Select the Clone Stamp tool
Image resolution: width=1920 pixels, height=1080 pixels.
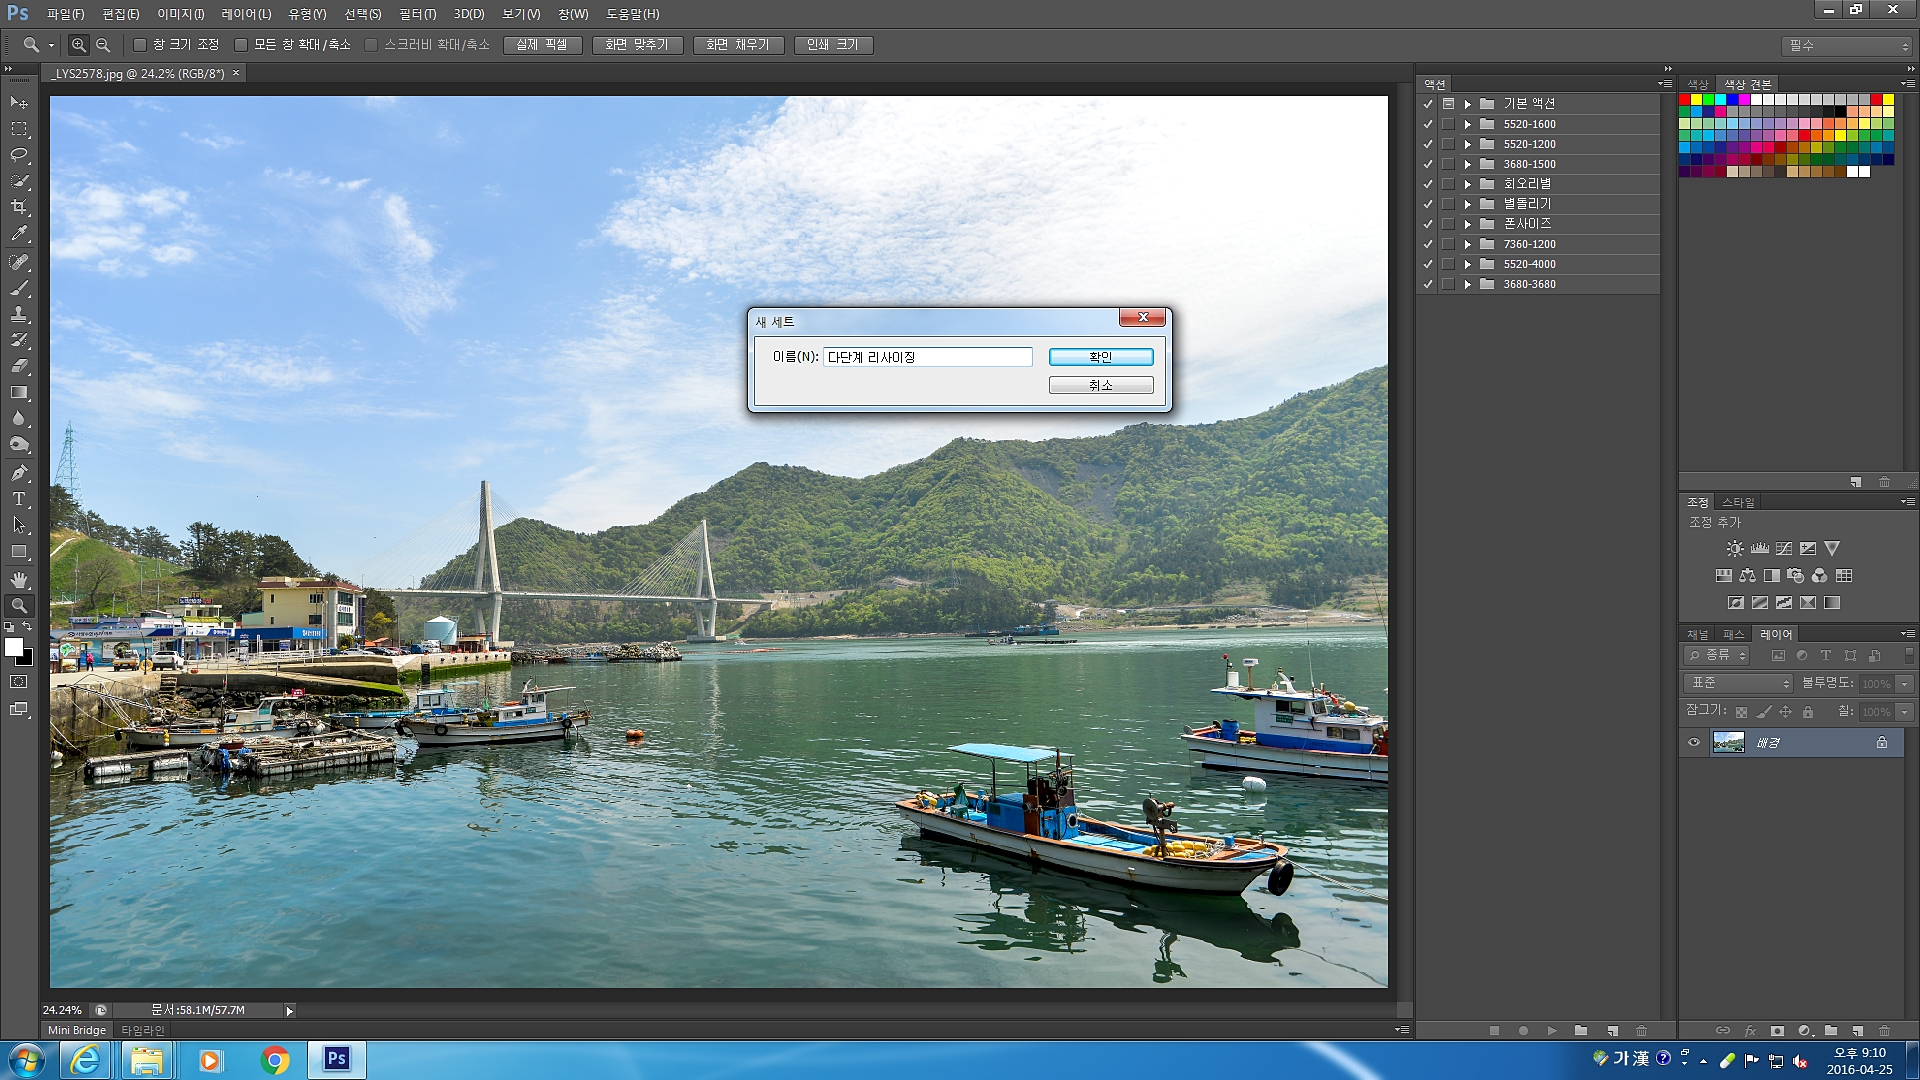(x=19, y=314)
